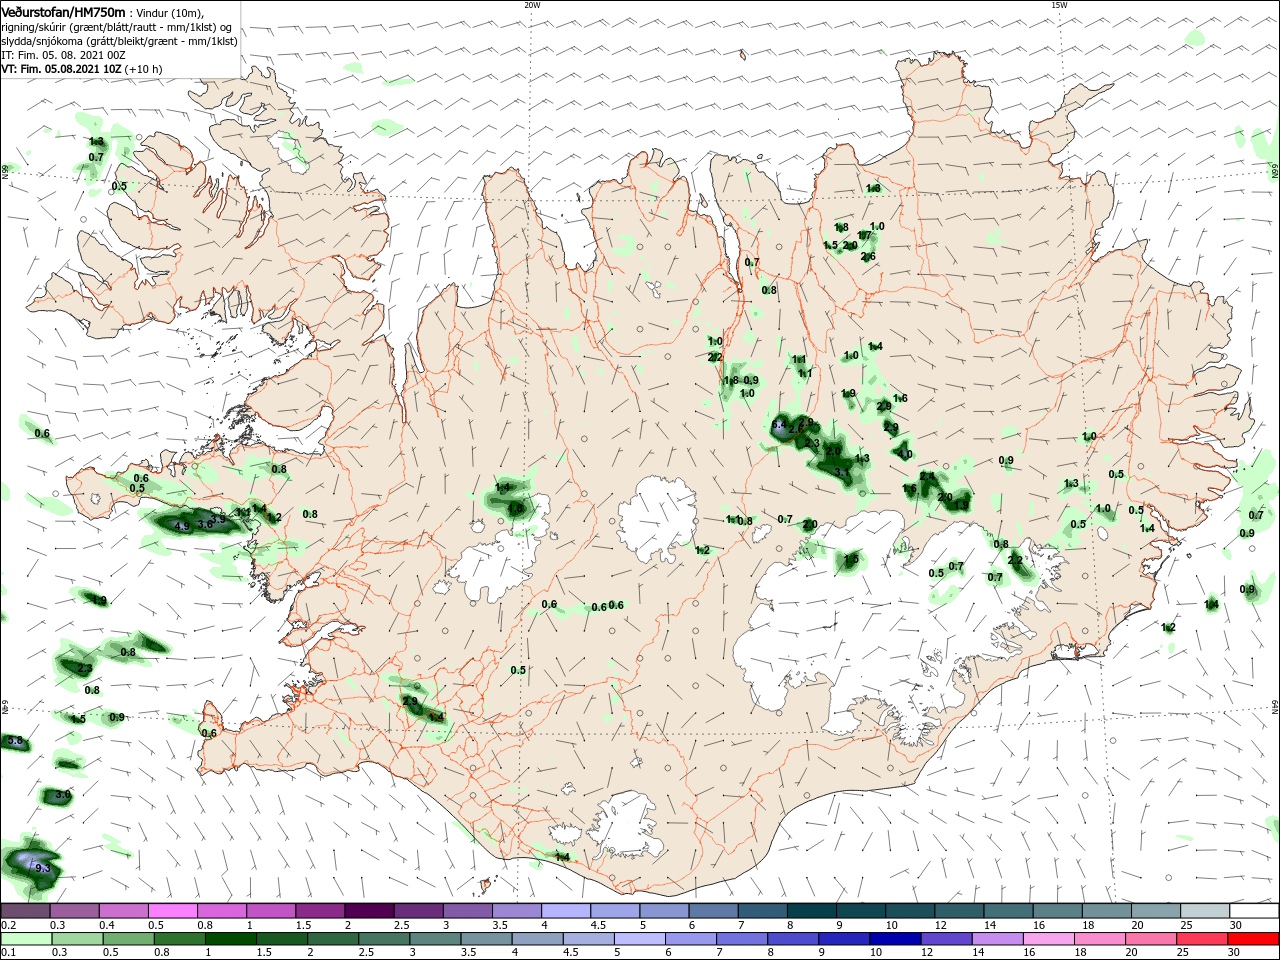Screen dimensions: 1280x960
Task: Click the '15W' longitude label at the top
Action: point(1059,5)
